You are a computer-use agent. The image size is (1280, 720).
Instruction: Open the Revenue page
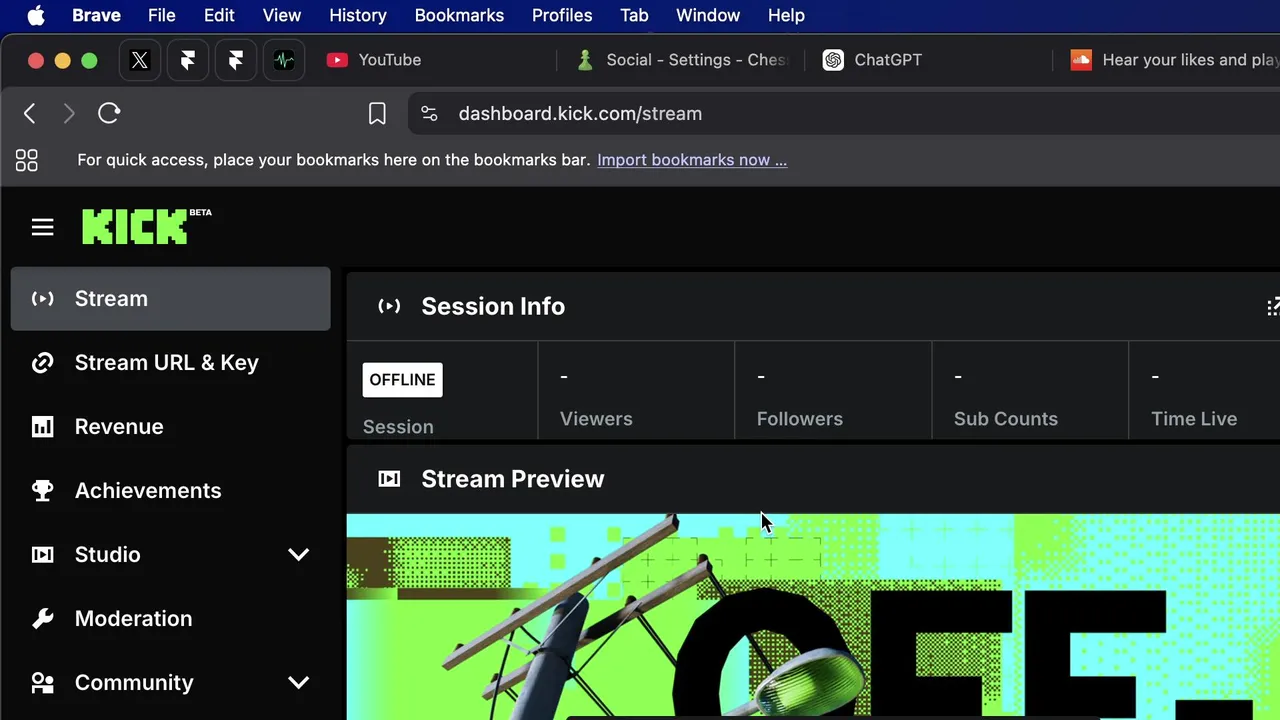(x=170, y=426)
